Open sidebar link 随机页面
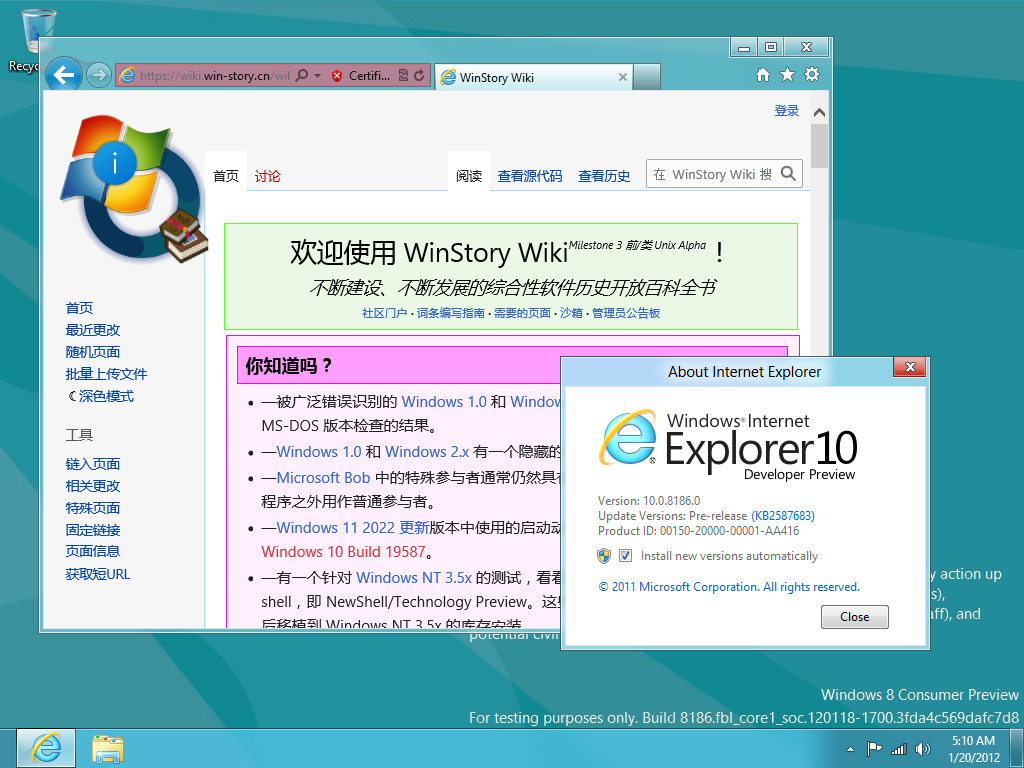The image size is (1024, 768). click(93, 352)
